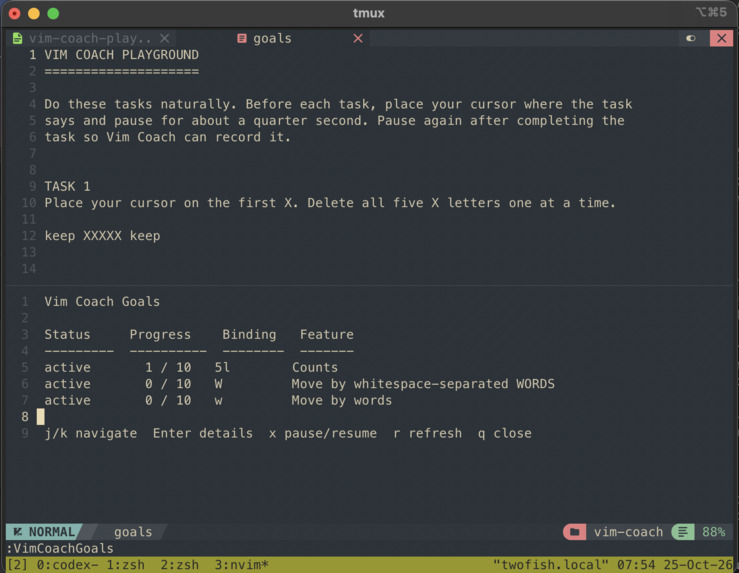
Task: Click the tmux window title text
Action: [369, 13]
